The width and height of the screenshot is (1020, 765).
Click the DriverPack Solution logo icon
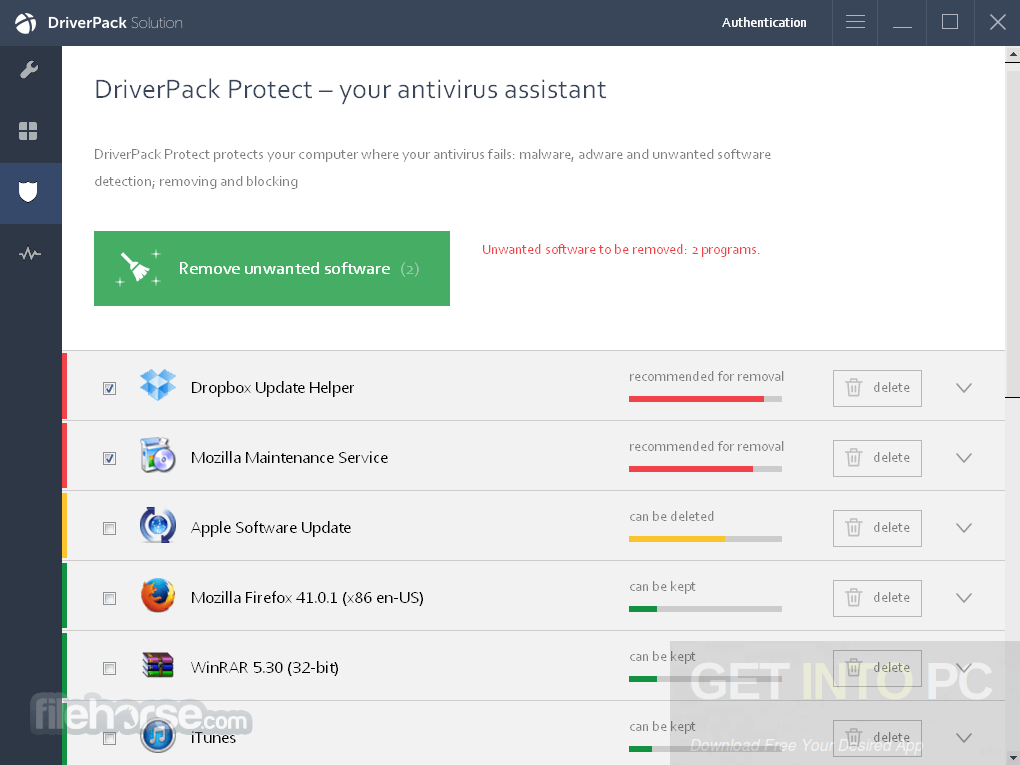(x=25, y=23)
